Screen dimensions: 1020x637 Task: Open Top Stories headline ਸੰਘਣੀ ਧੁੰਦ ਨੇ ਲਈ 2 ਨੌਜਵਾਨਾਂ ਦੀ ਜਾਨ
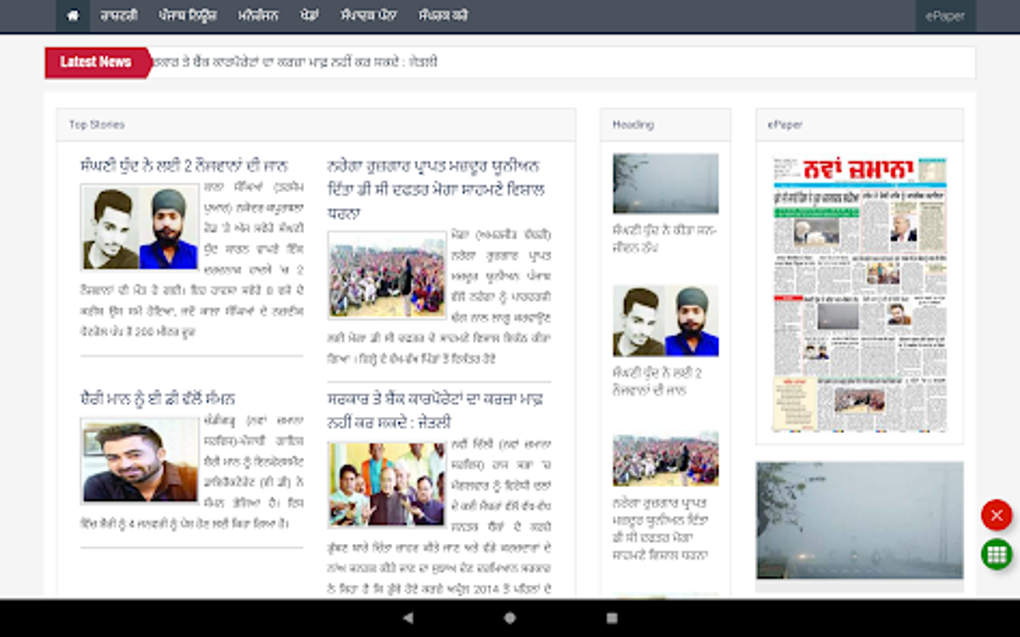[184, 166]
